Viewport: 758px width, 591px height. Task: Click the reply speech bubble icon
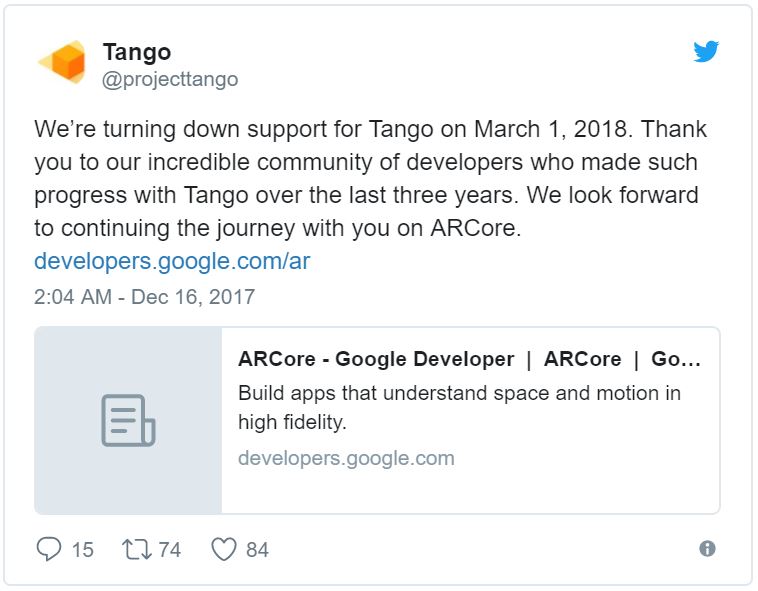click(x=49, y=549)
